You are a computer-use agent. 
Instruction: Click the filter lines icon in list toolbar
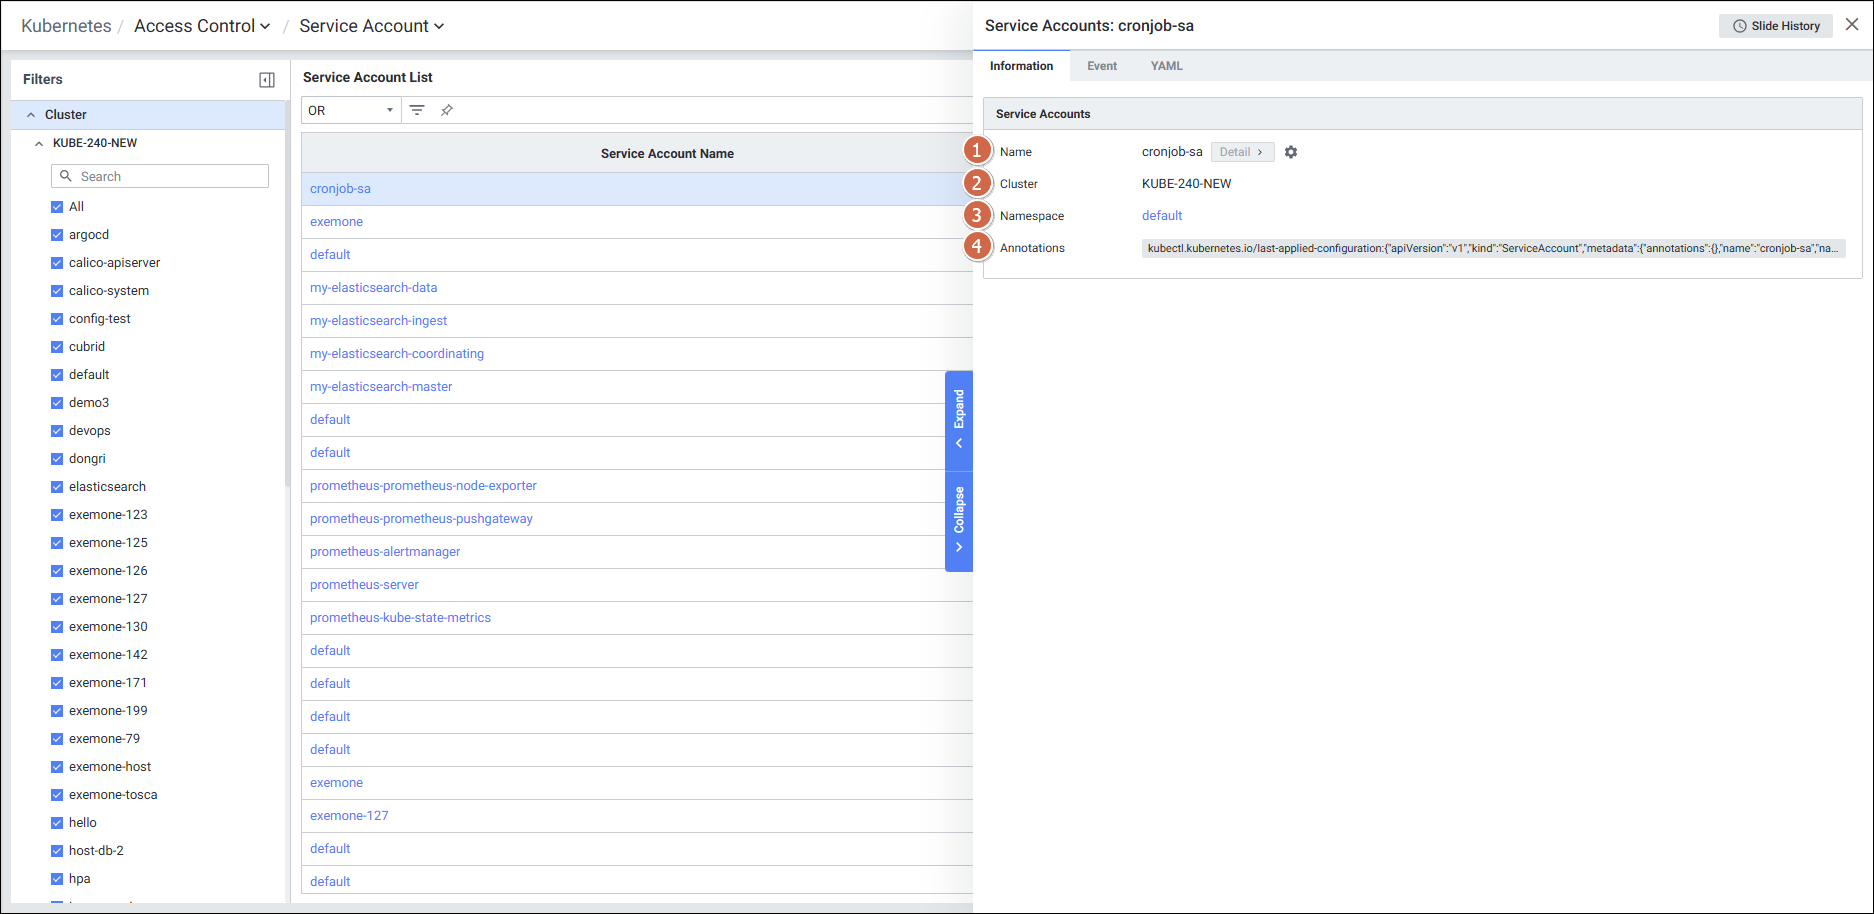click(417, 110)
